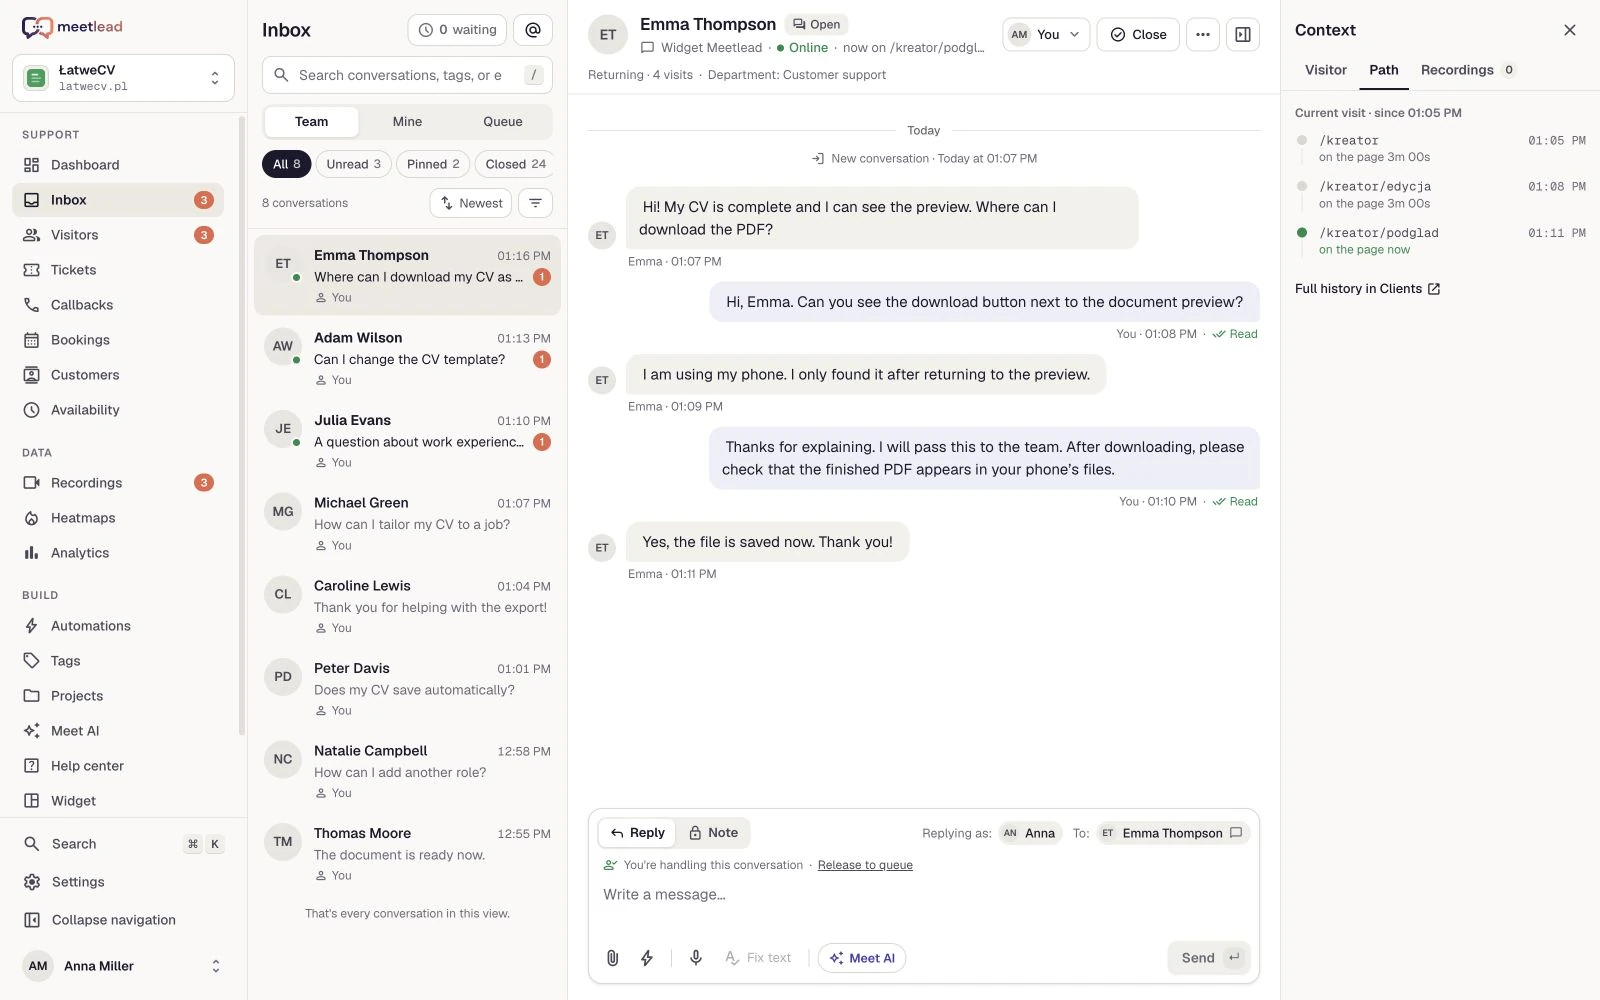Open Callbacks section
The image size is (1600, 1000).
[118, 305]
